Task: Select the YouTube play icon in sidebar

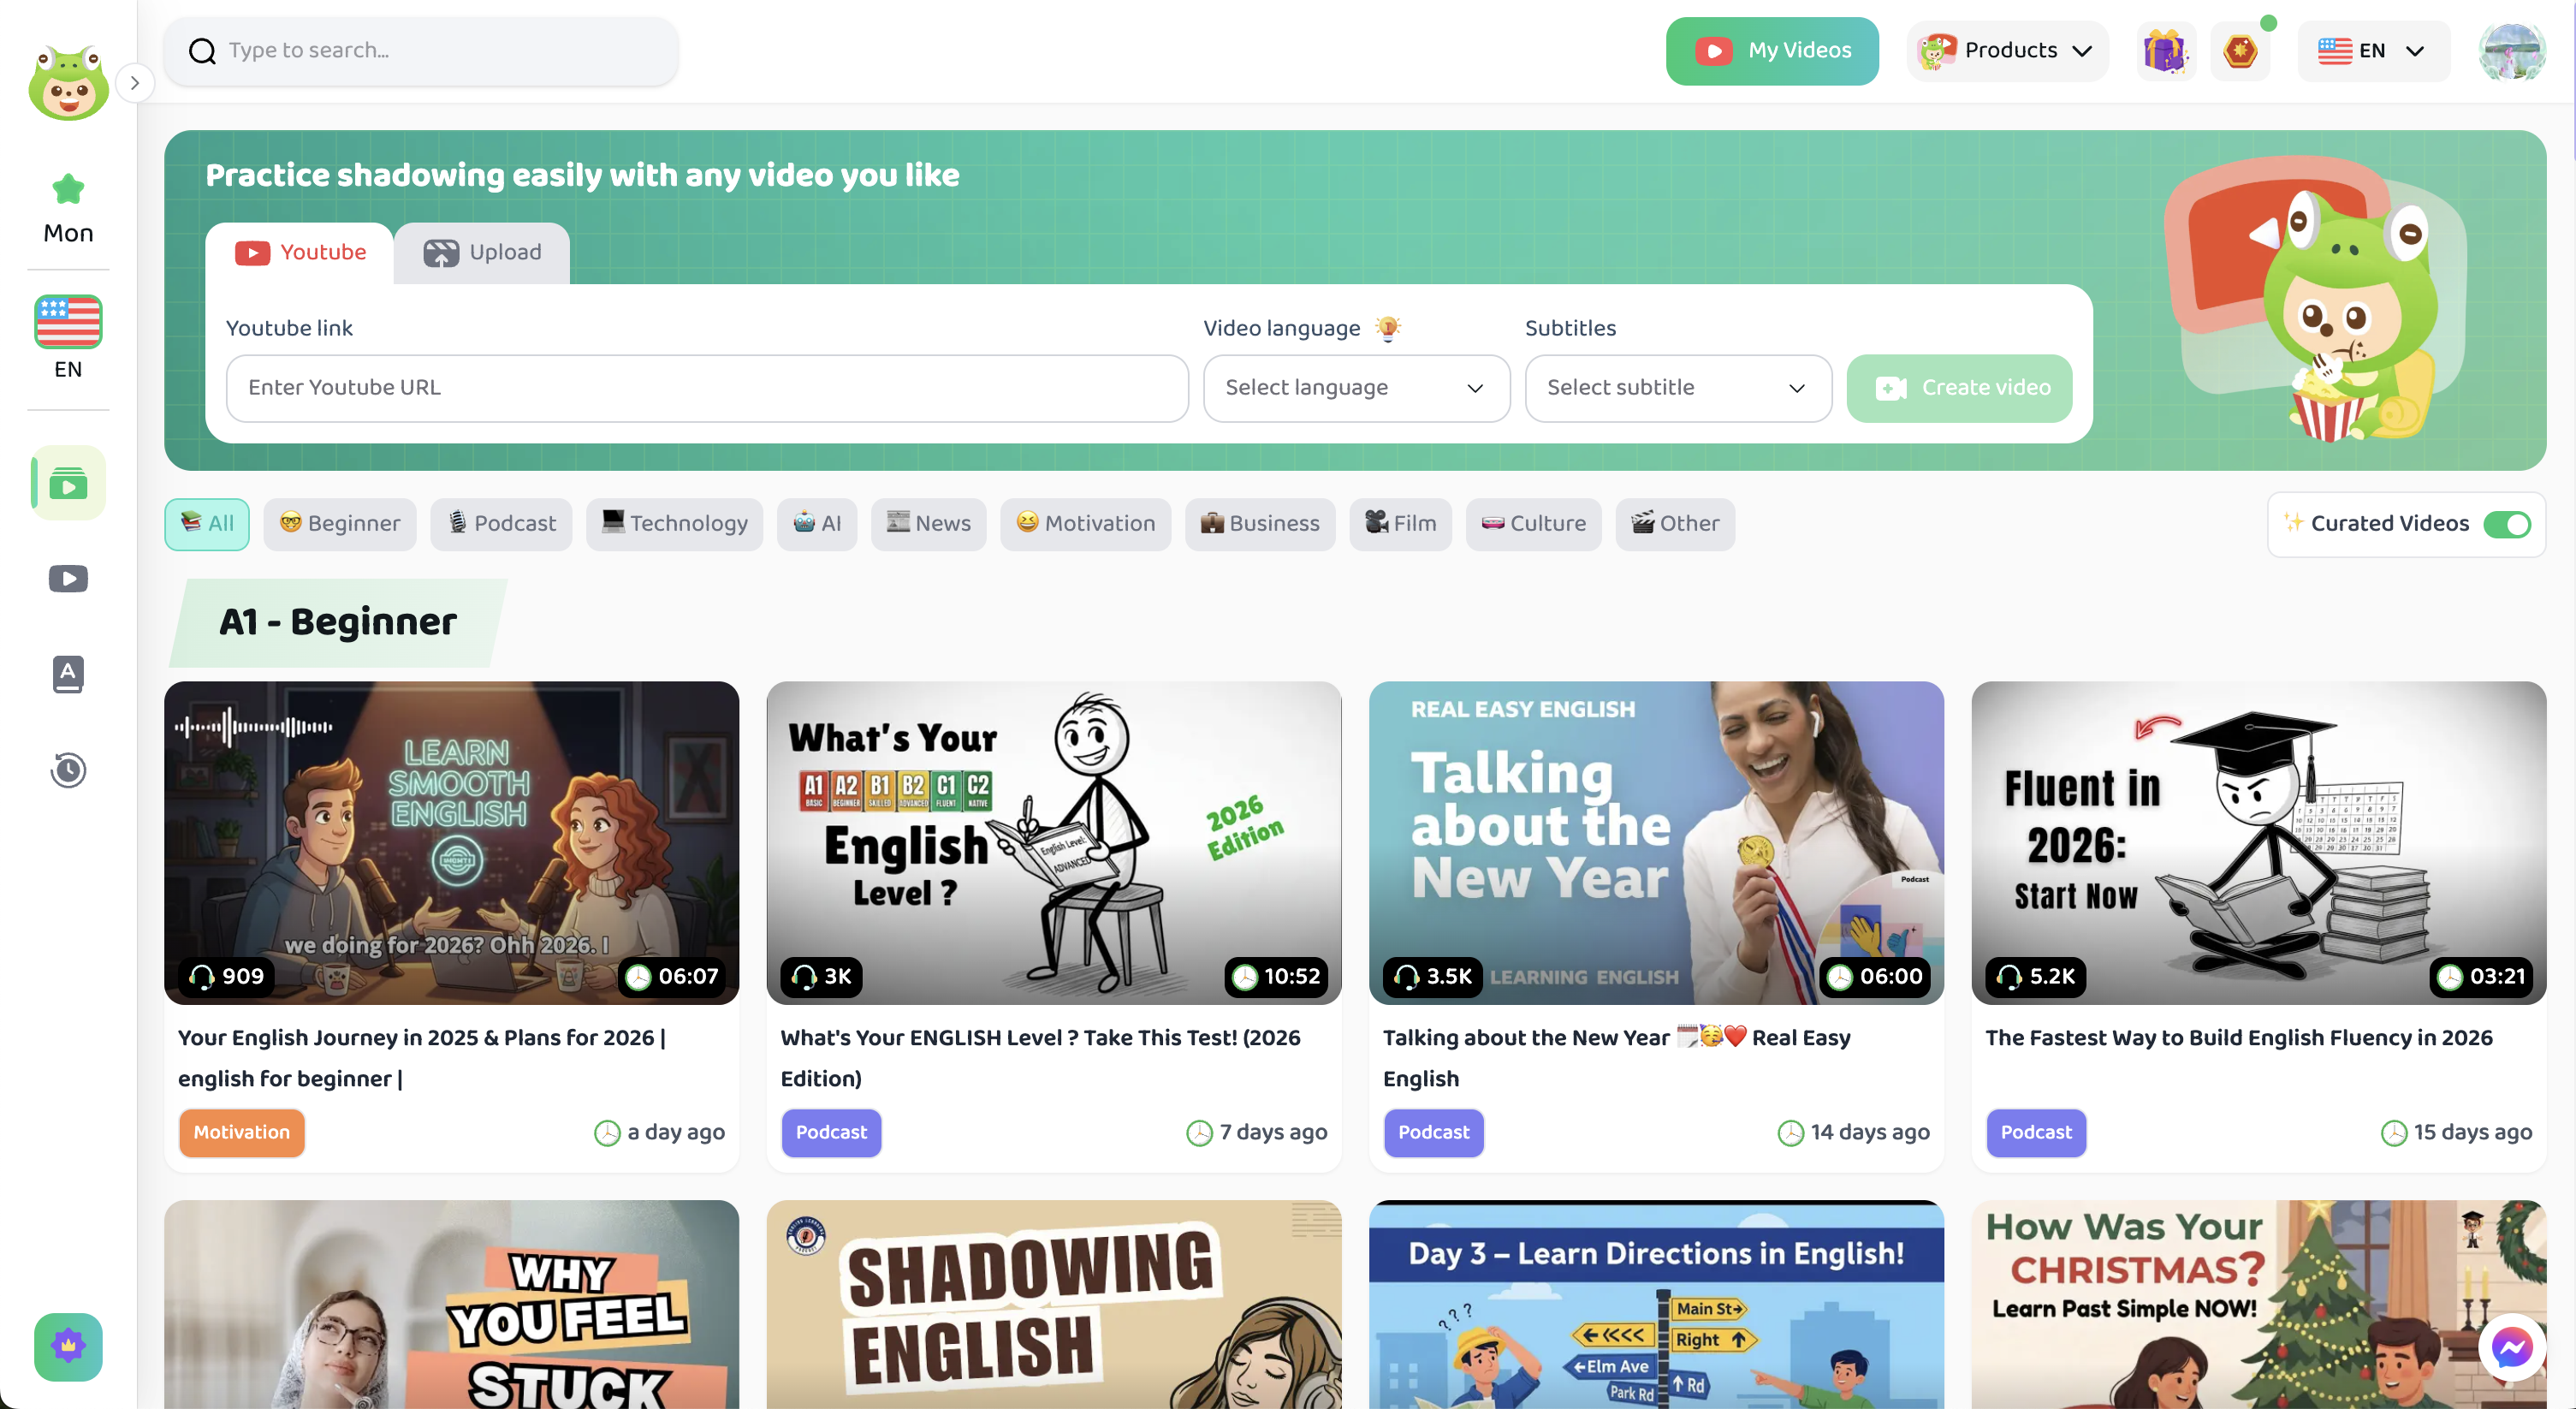Action: [68, 578]
